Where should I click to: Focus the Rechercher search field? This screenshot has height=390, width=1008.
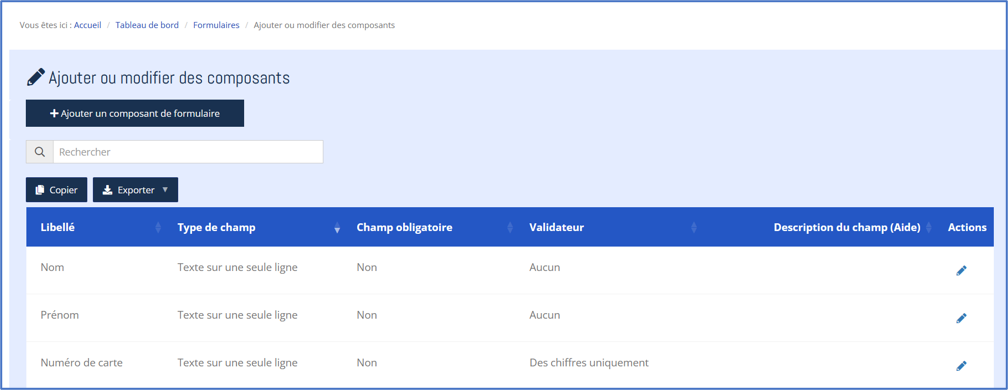point(188,152)
